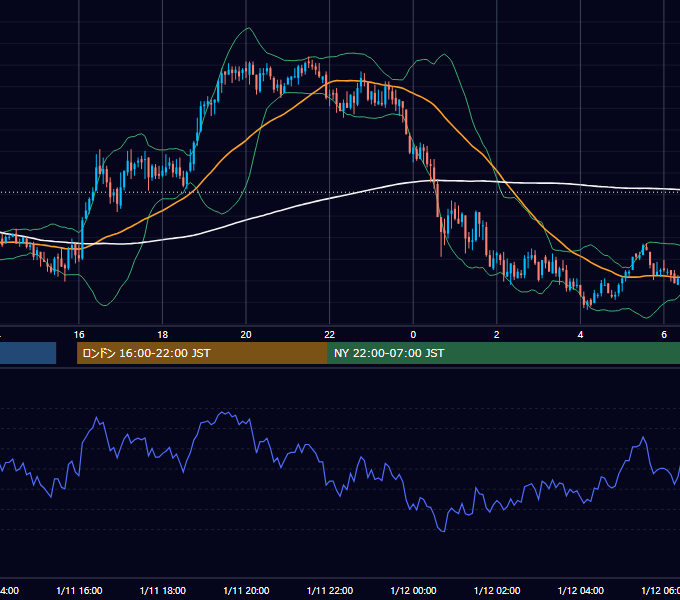680x600 pixels.
Task: Click the 22 hour label on price chart axis
Action: [x=330, y=335]
